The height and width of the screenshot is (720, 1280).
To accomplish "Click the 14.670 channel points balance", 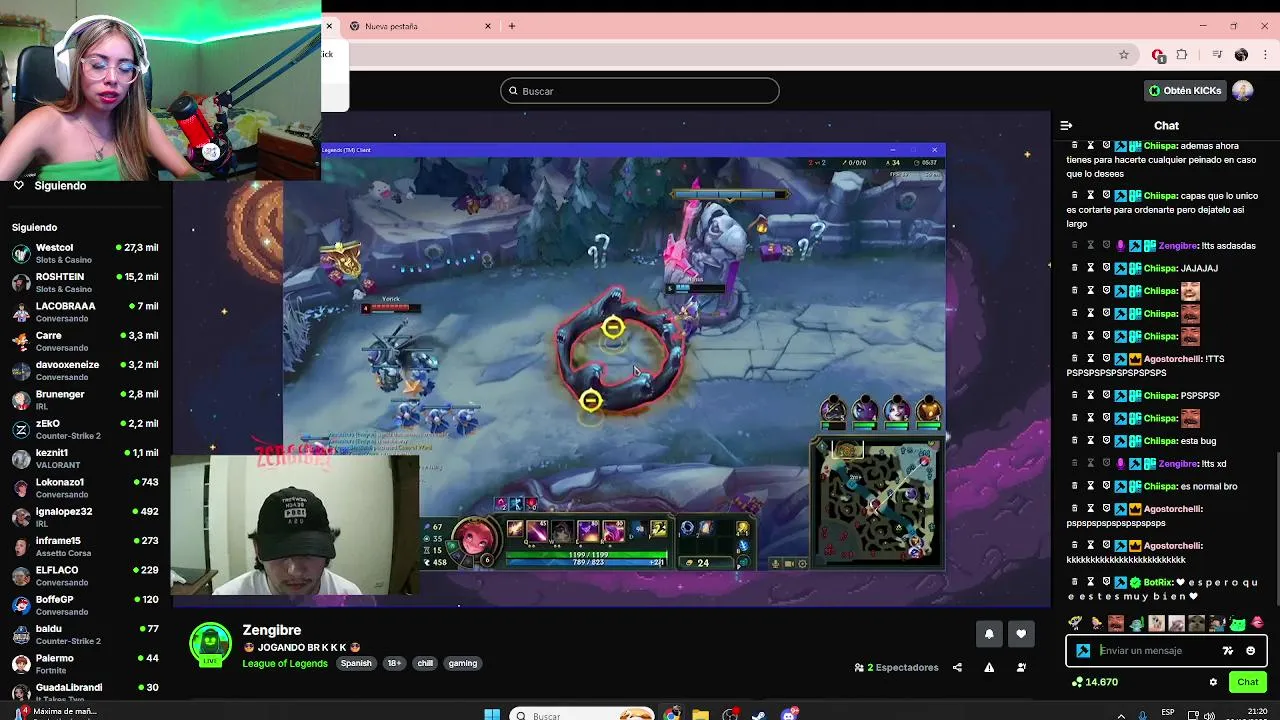I will pos(1094,682).
